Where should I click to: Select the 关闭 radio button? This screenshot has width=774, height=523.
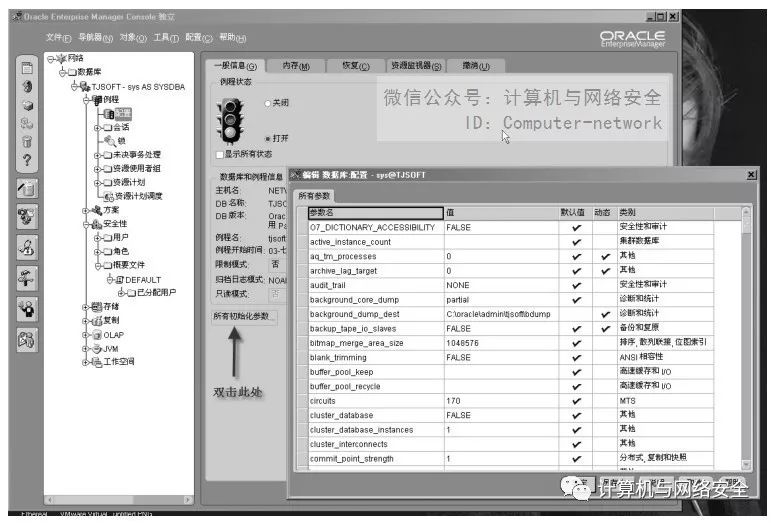pos(268,103)
